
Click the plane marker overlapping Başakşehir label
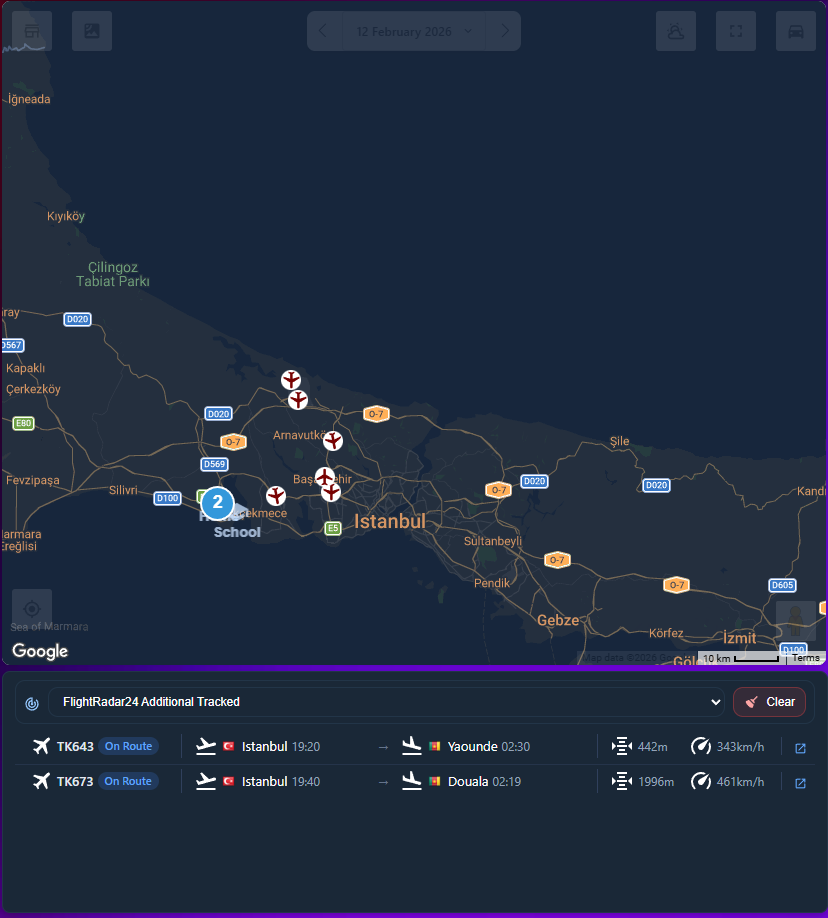coord(325,477)
